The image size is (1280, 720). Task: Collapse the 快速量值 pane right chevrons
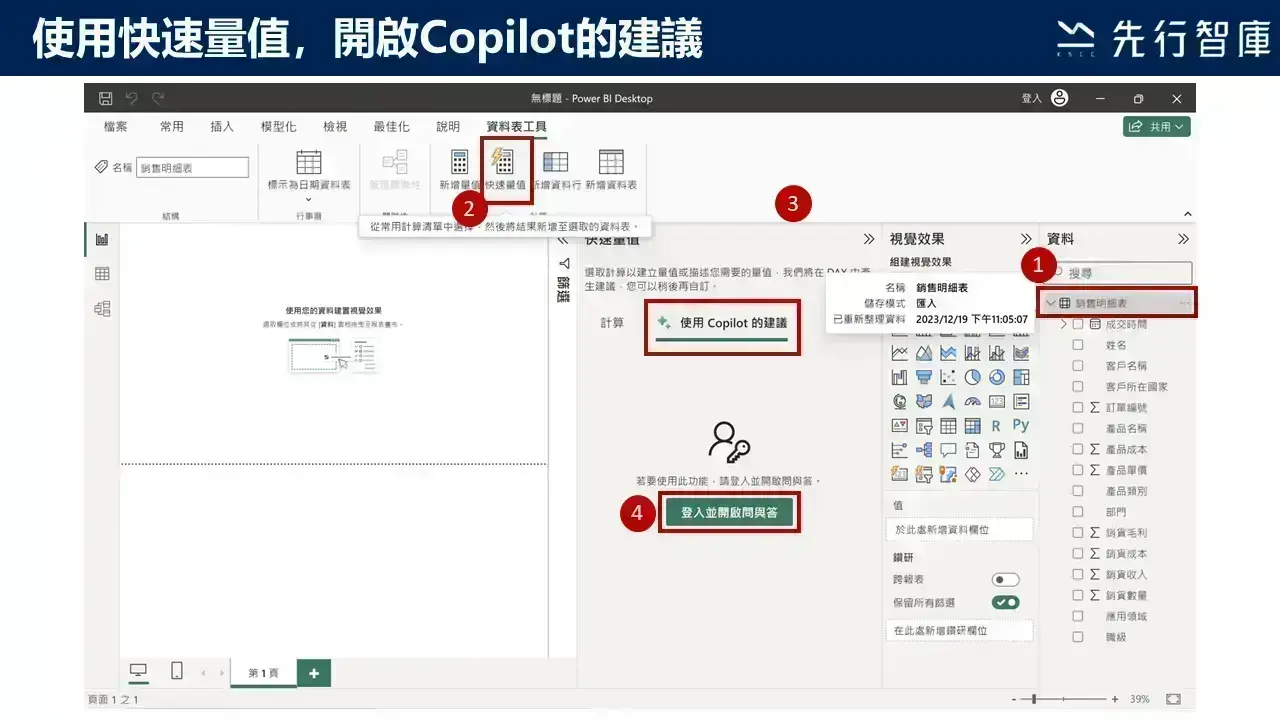click(869, 239)
